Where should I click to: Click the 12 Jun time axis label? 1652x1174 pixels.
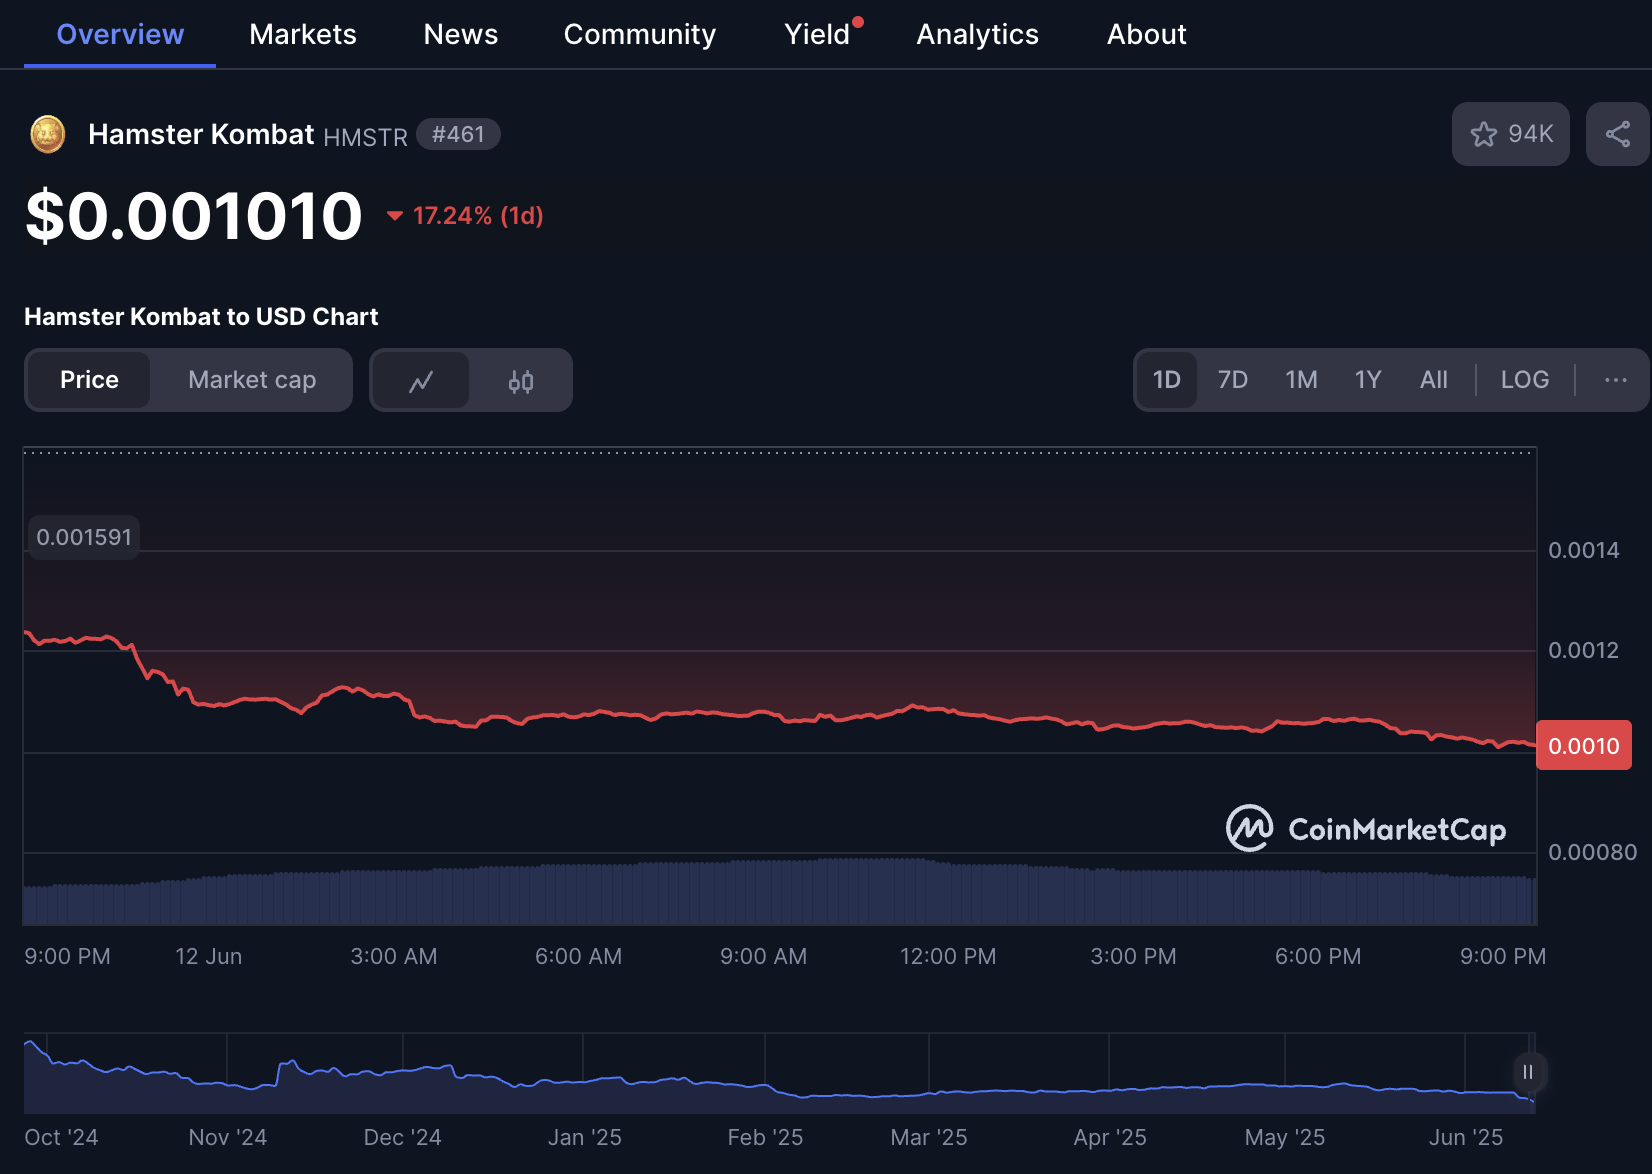coord(209,956)
